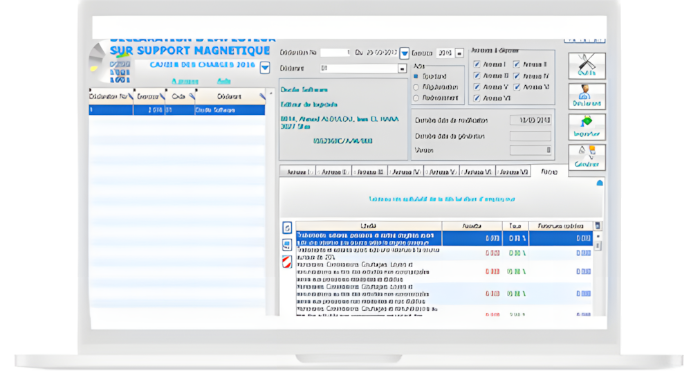Switch to the Annexe III tab

370,172
